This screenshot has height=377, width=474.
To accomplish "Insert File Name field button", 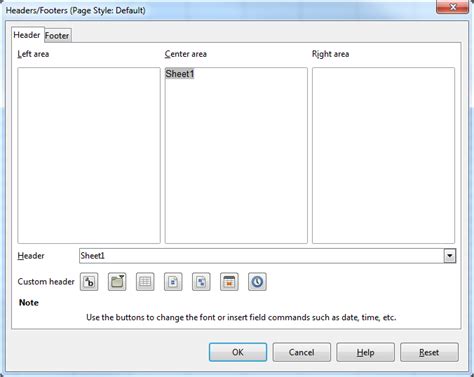I will pos(117,282).
